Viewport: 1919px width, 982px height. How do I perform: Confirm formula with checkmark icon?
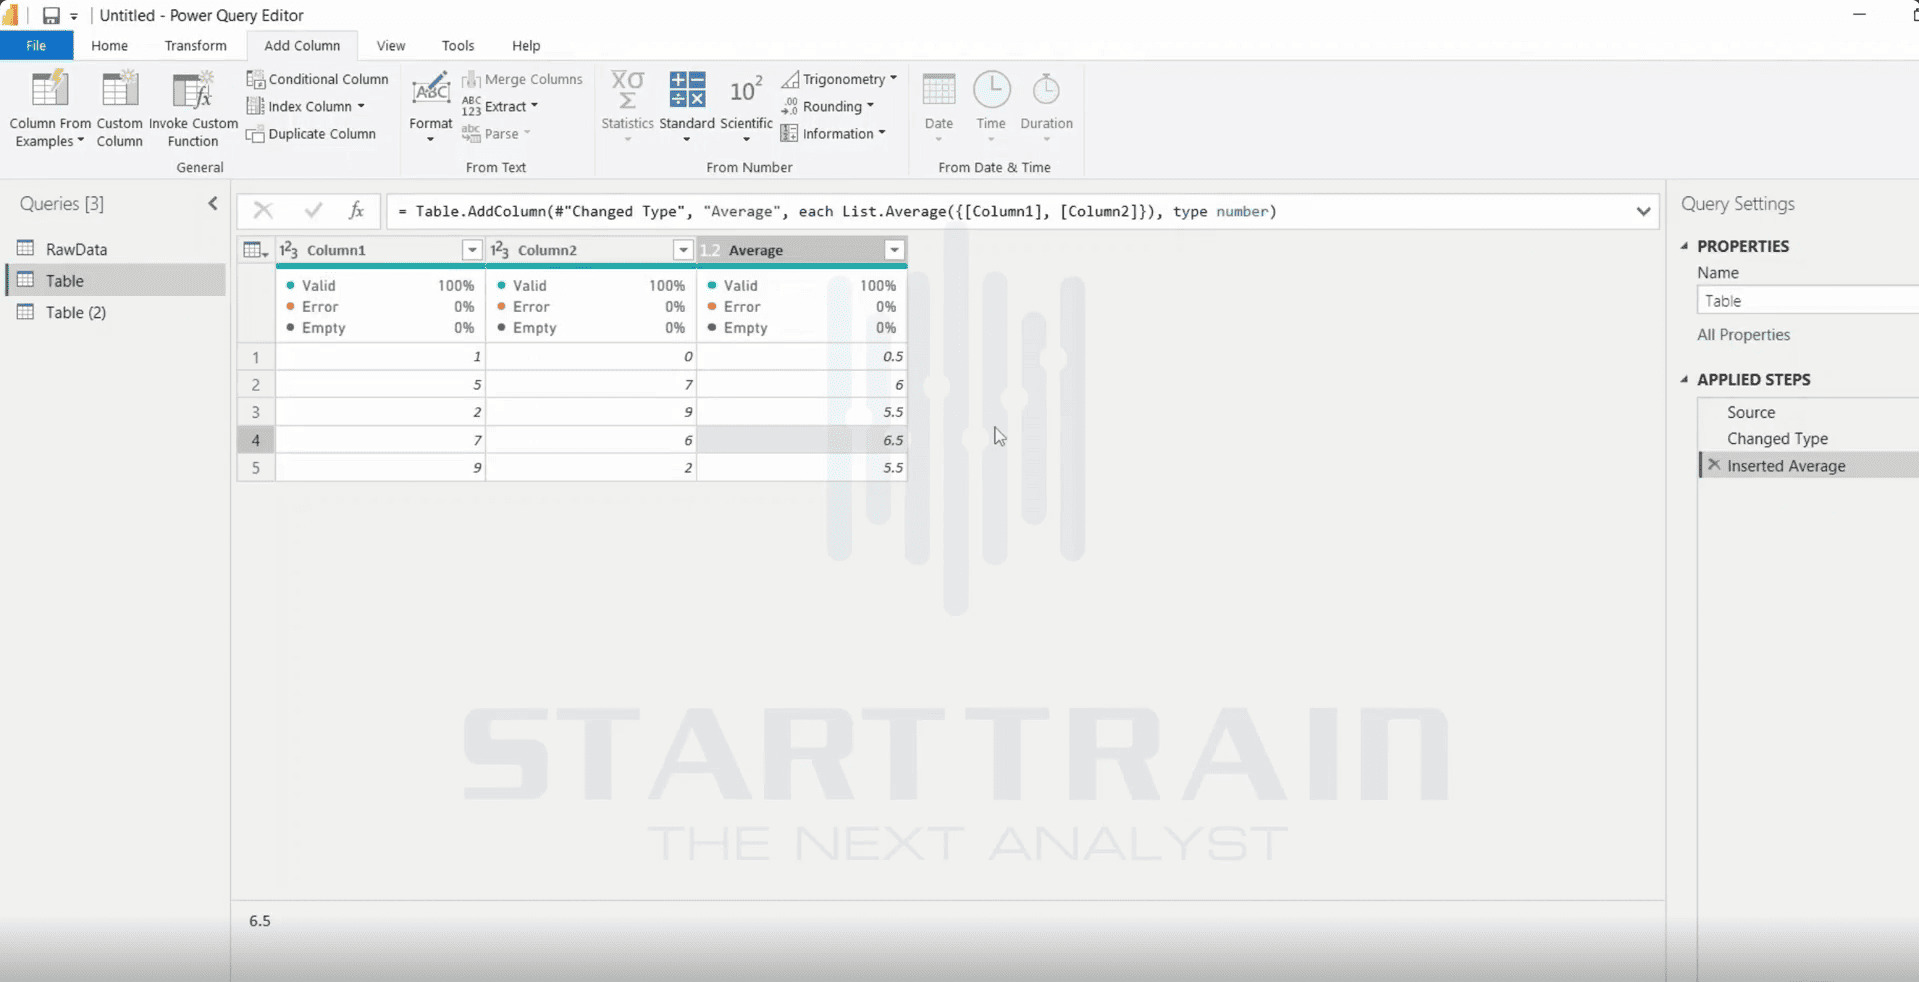(313, 210)
